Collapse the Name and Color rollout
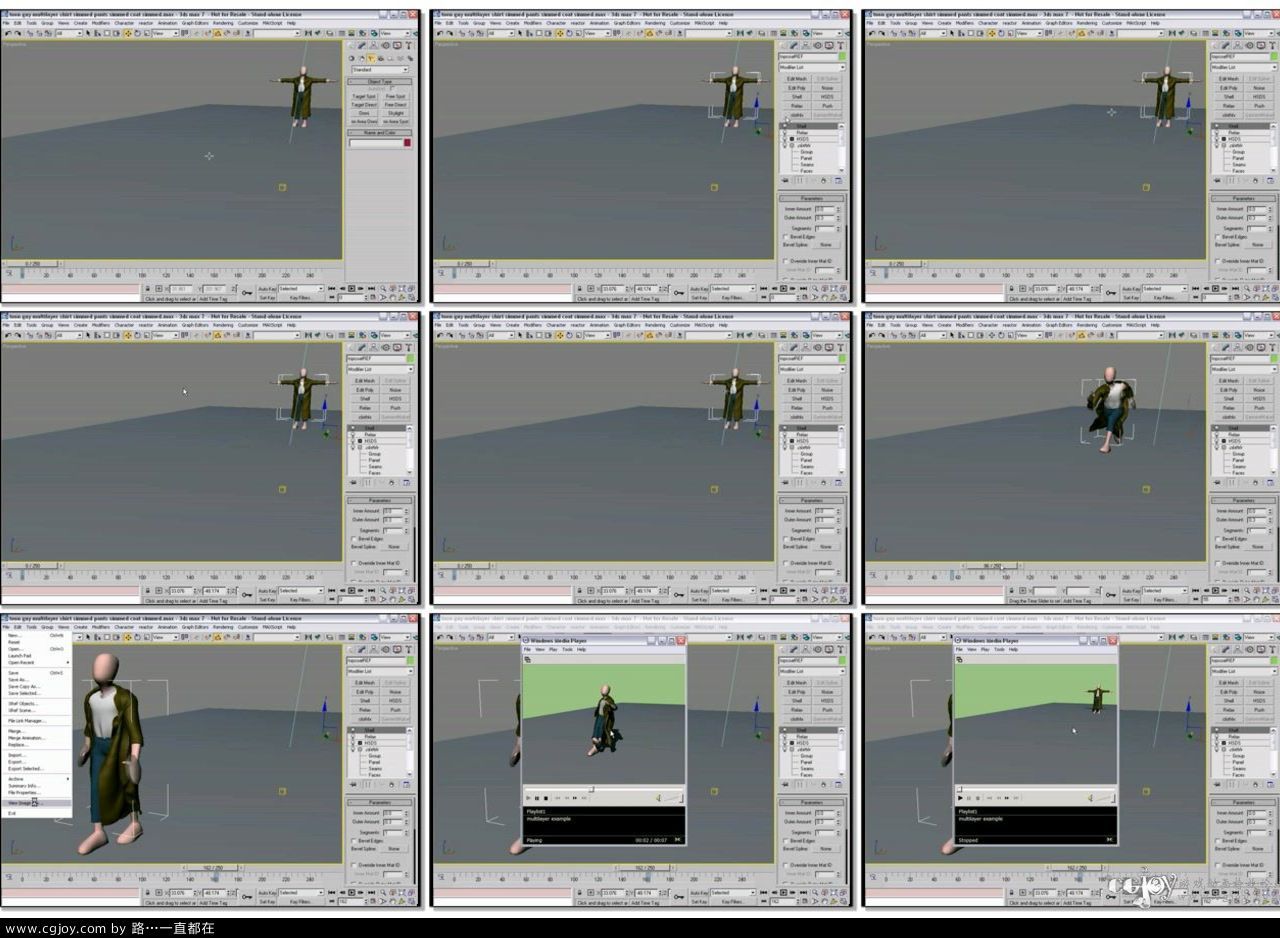 point(379,133)
